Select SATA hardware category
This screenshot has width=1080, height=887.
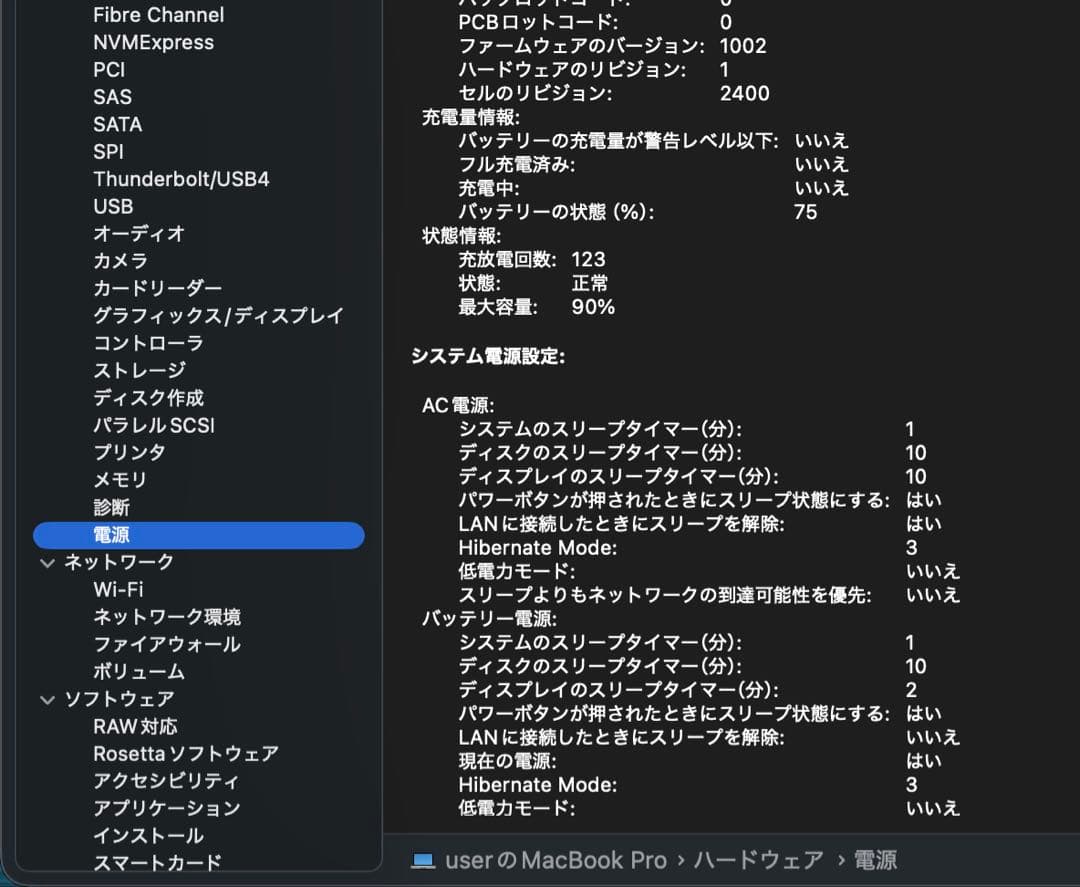[x=117, y=124]
